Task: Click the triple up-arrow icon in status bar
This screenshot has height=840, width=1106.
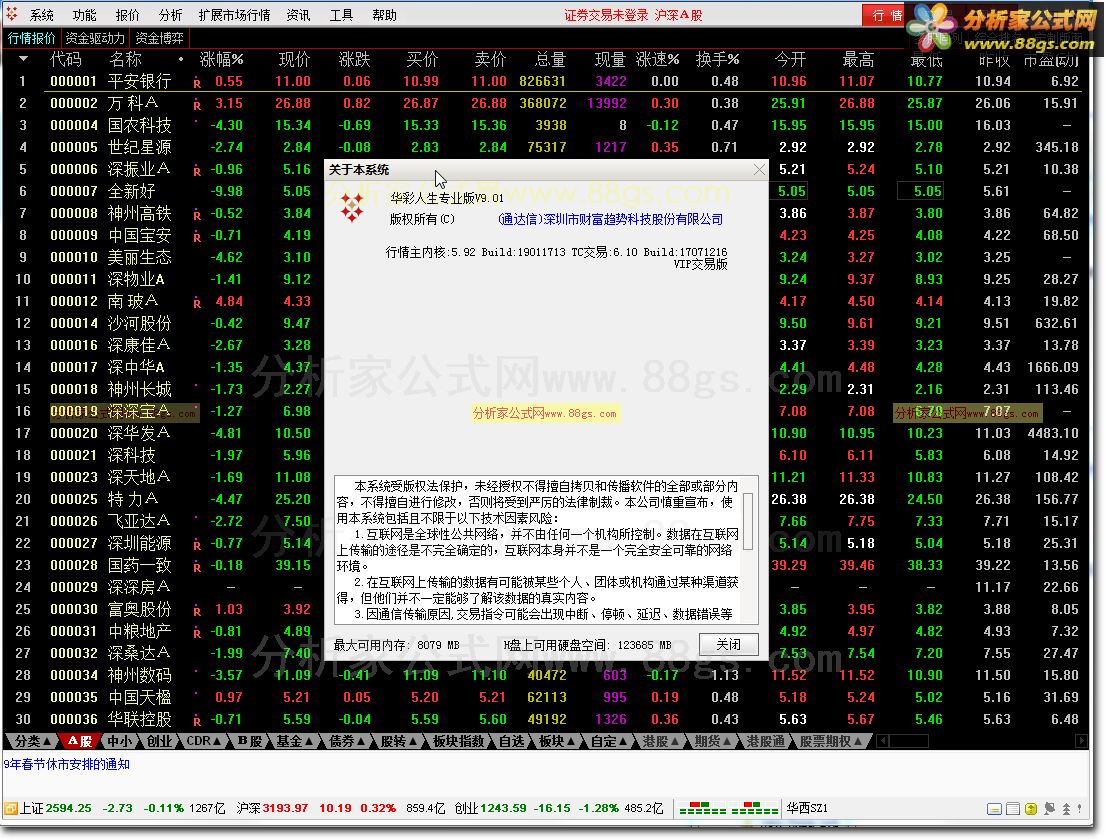Action: click(1066, 809)
